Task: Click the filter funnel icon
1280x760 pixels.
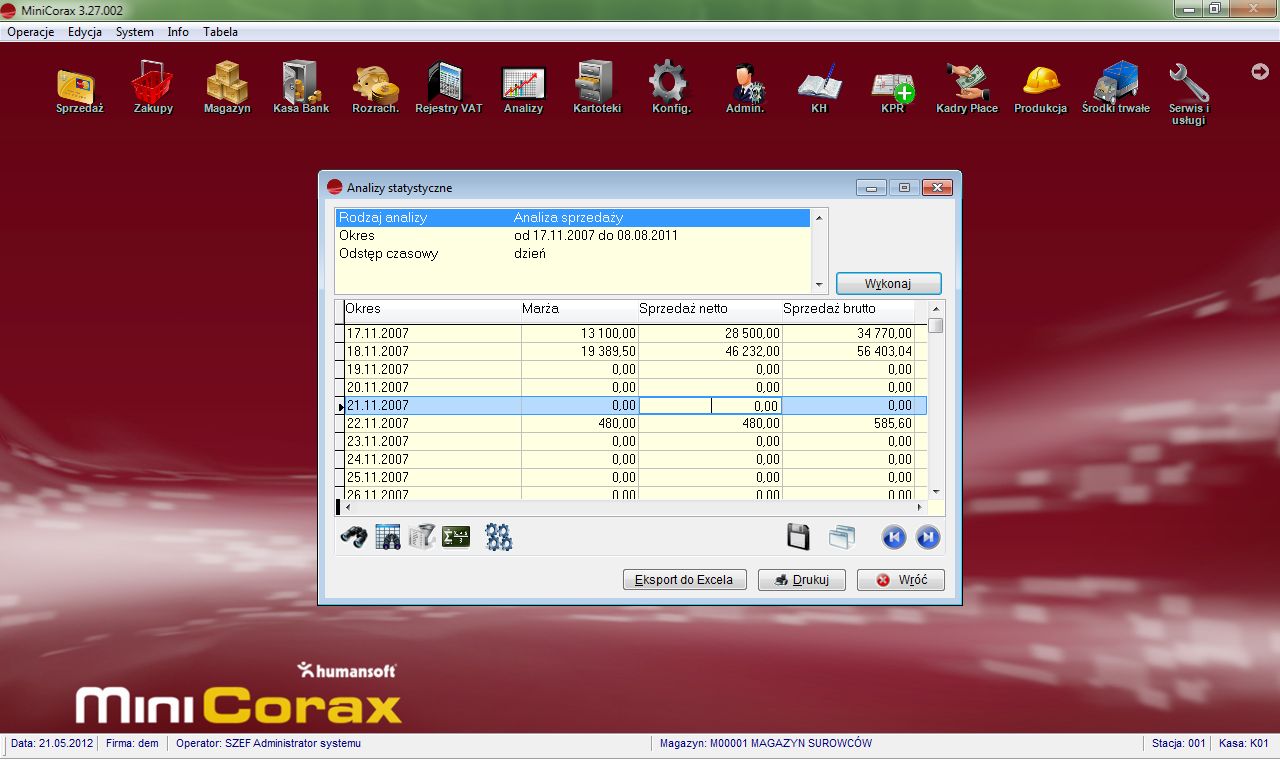Action: pyautogui.click(x=422, y=537)
